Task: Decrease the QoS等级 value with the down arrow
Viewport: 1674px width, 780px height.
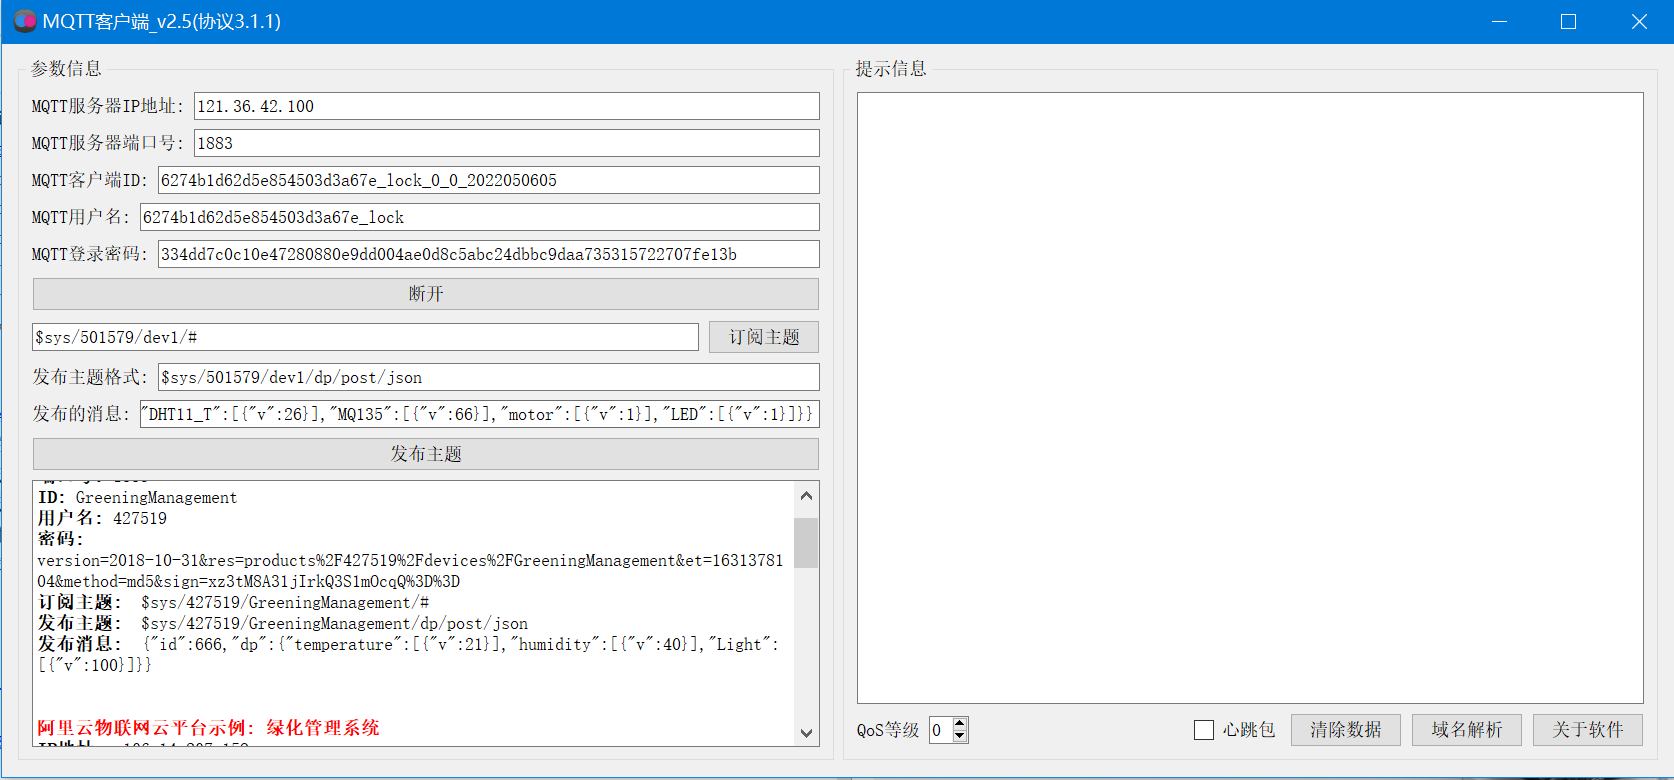Action: (960, 736)
